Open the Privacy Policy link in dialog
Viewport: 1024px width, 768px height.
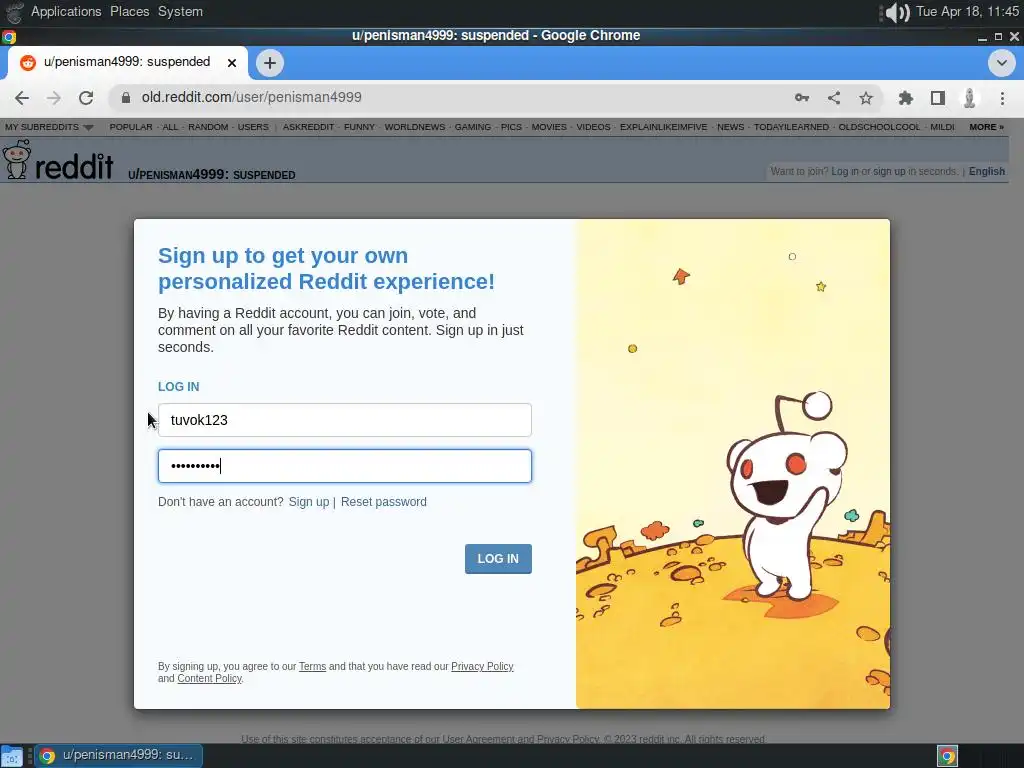[482, 666]
